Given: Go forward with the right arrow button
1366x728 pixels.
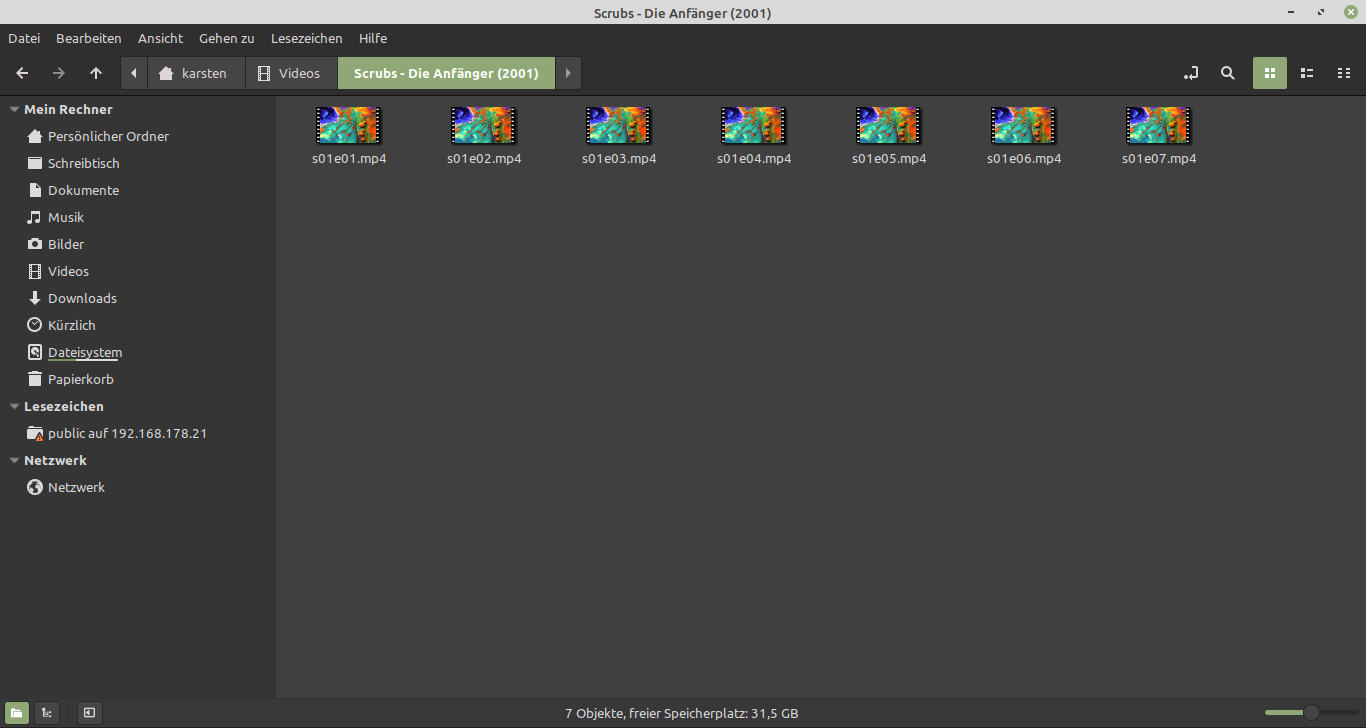Looking at the screenshot, I should (x=59, y=73).
